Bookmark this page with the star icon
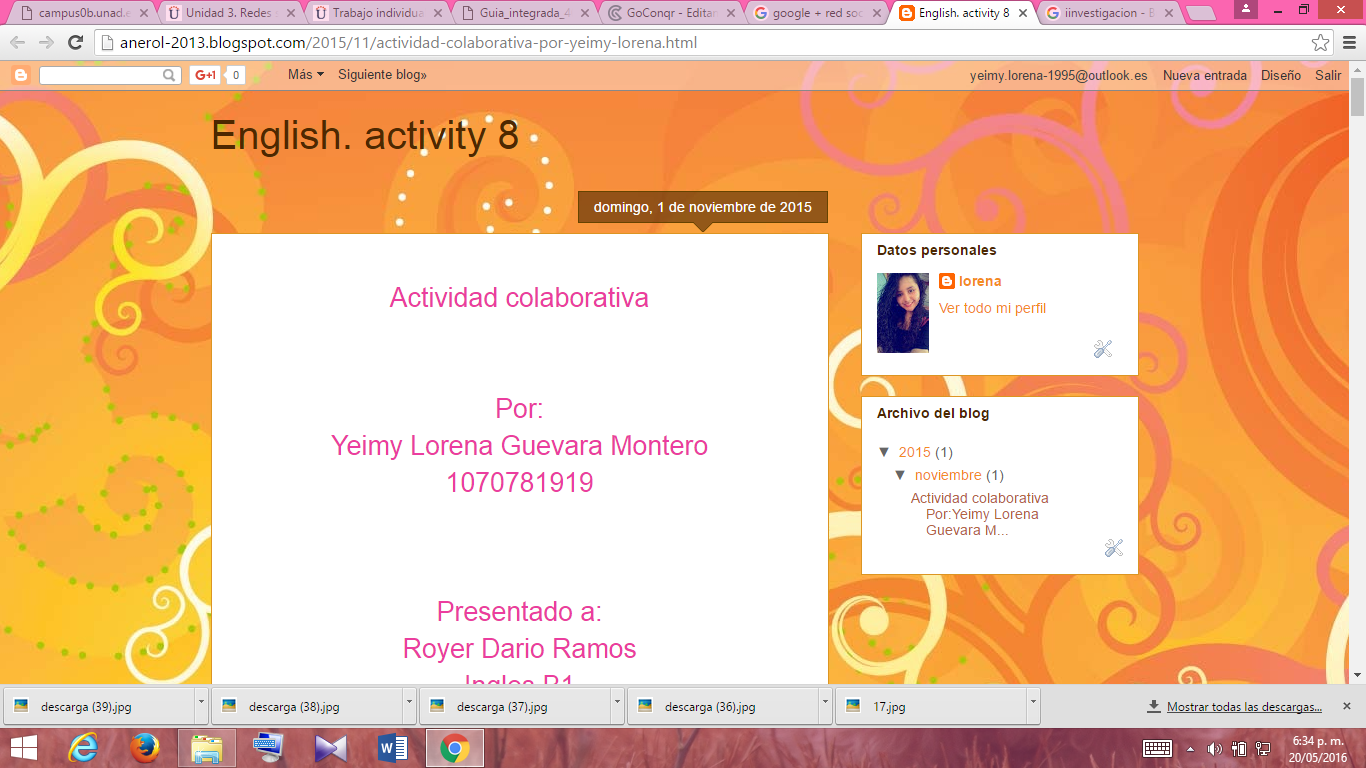The image size is (1366, 768). pos(1321,43)
